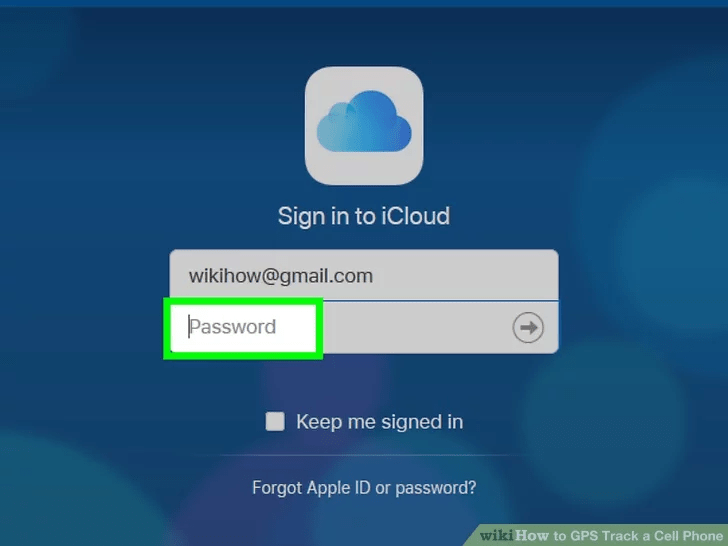The width and height of the screenshot is (728, 546).
Task: Submit sign-in with the arrow icon
Action: coord(528,328)
